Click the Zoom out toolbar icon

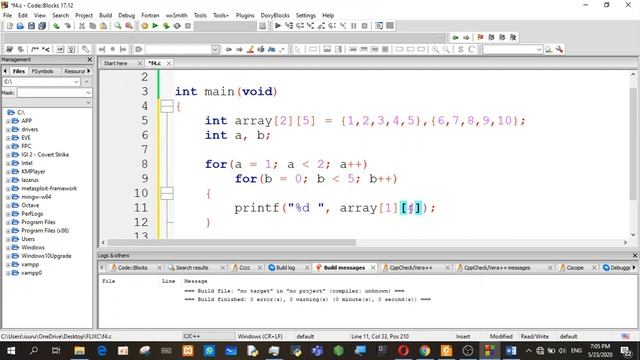(x=447, y=49)
